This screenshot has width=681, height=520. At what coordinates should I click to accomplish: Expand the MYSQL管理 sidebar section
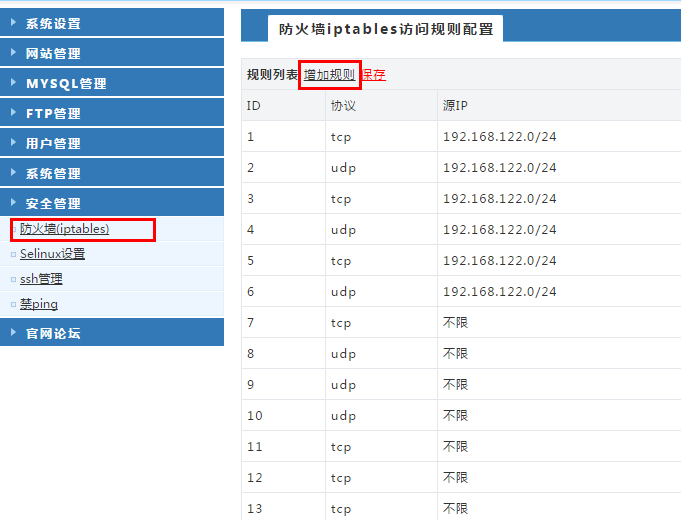(x=66, y=83)
